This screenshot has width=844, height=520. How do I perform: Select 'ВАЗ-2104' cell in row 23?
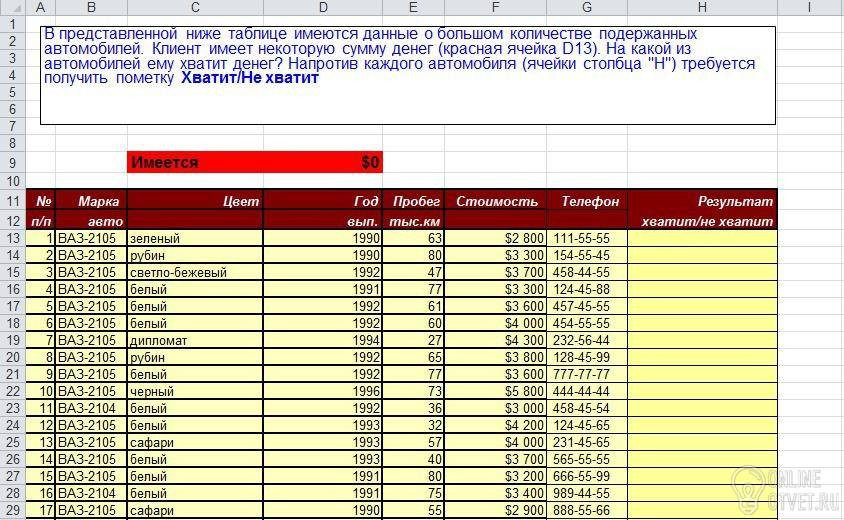pos(92,408)
